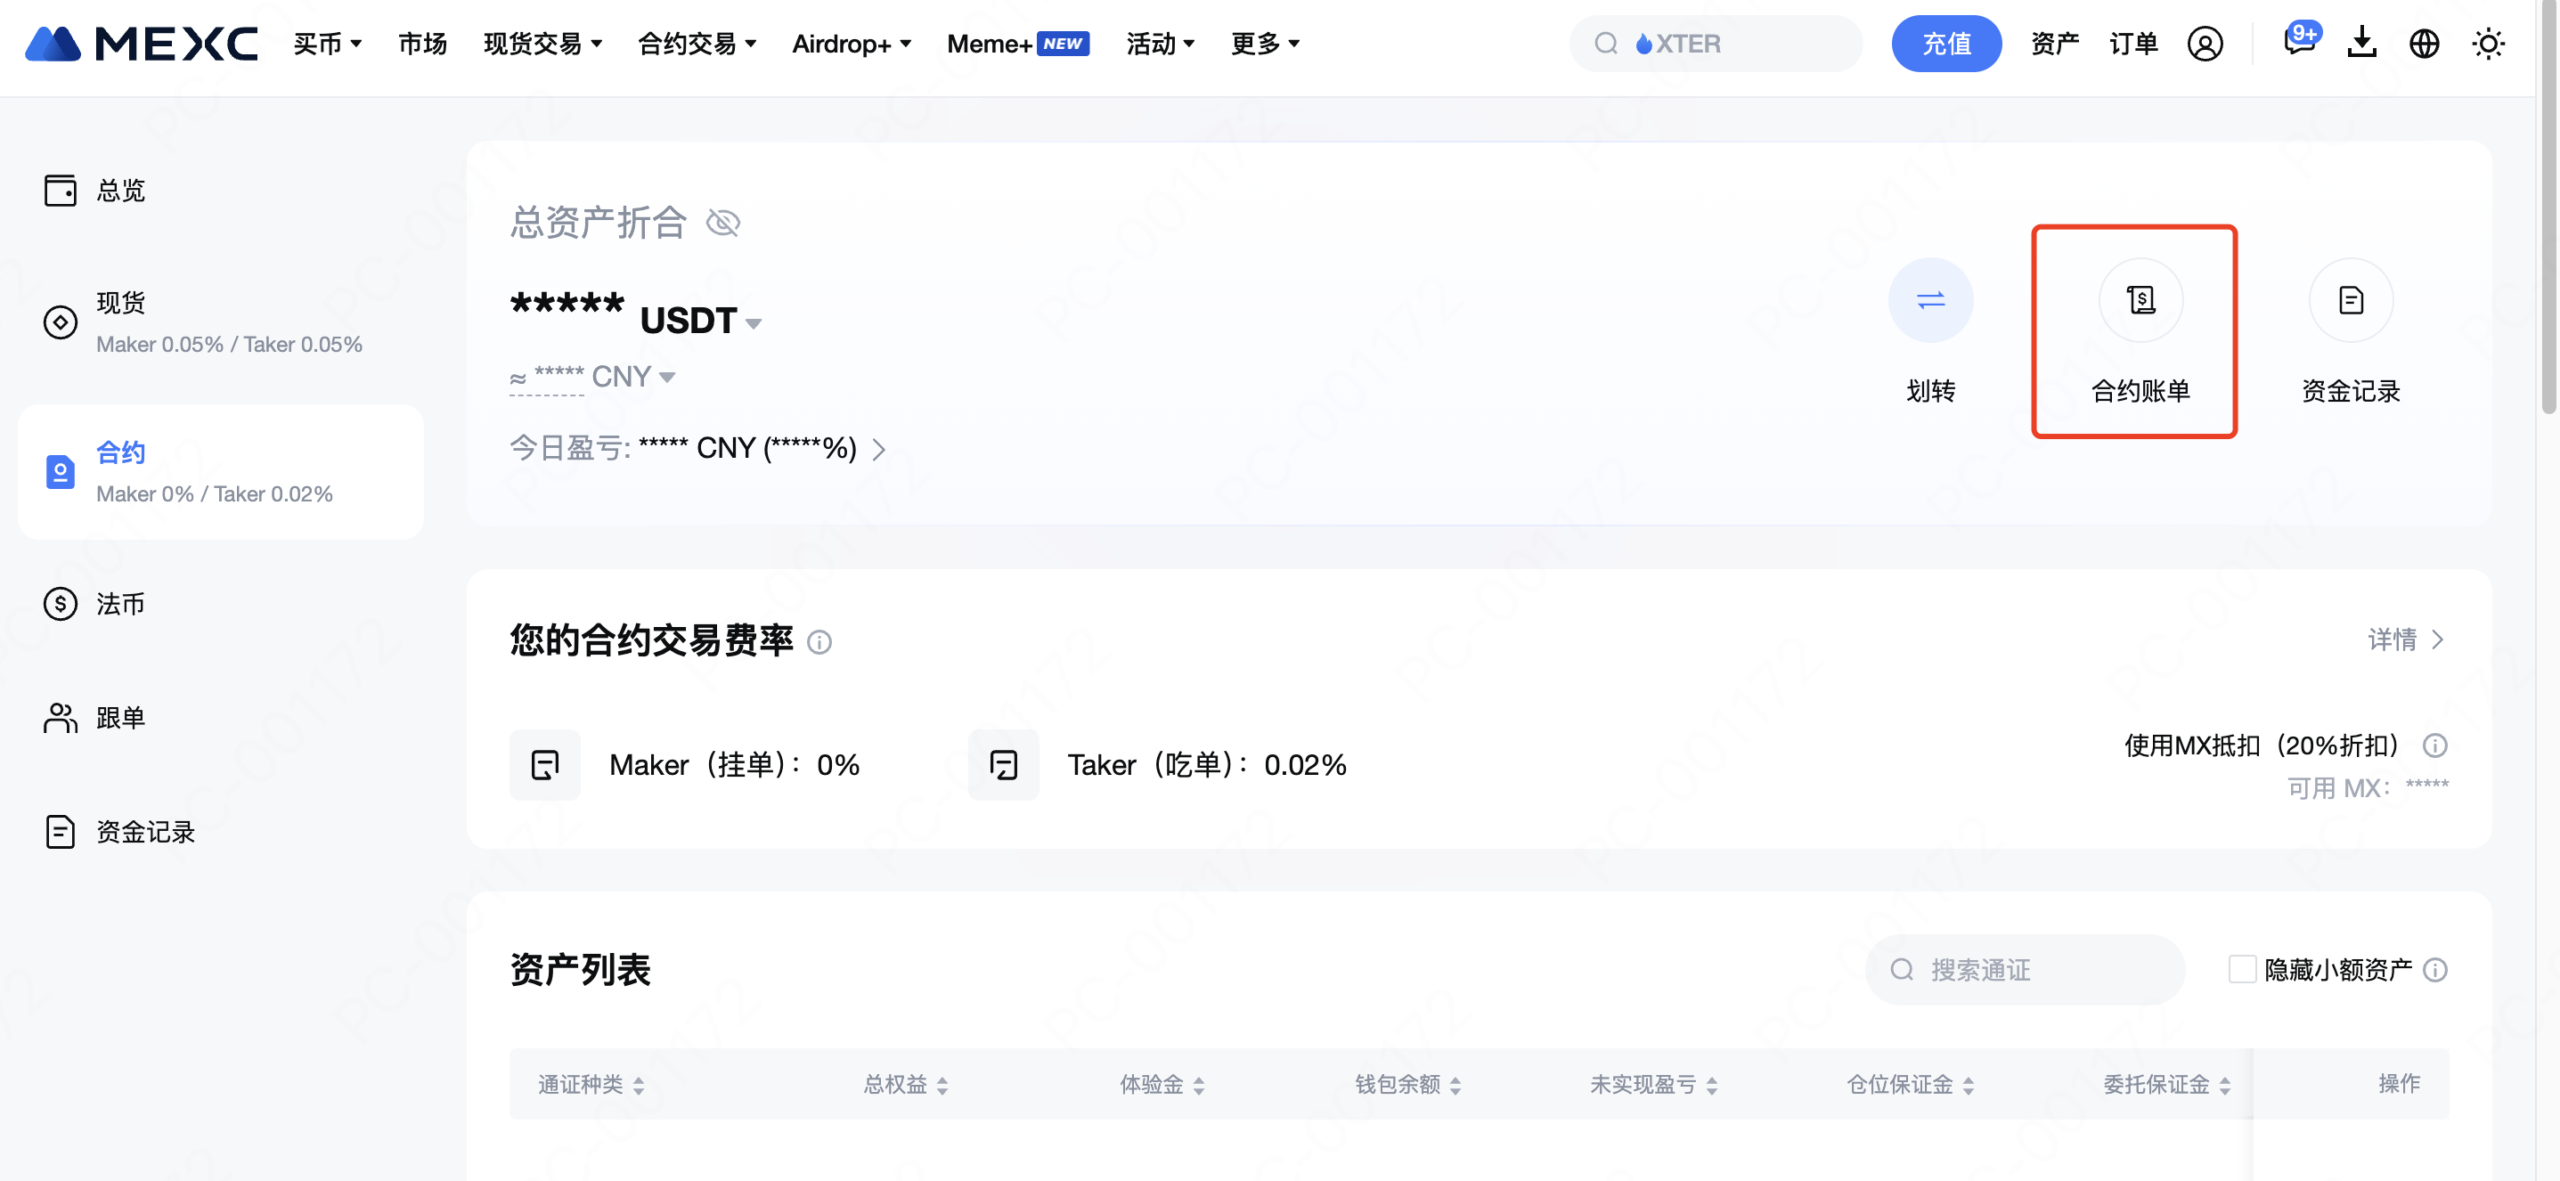Screen dimensions: 2560x1181
Task: Click info icon next to 您的合约交易费率
Action: (x=819, y=642)
